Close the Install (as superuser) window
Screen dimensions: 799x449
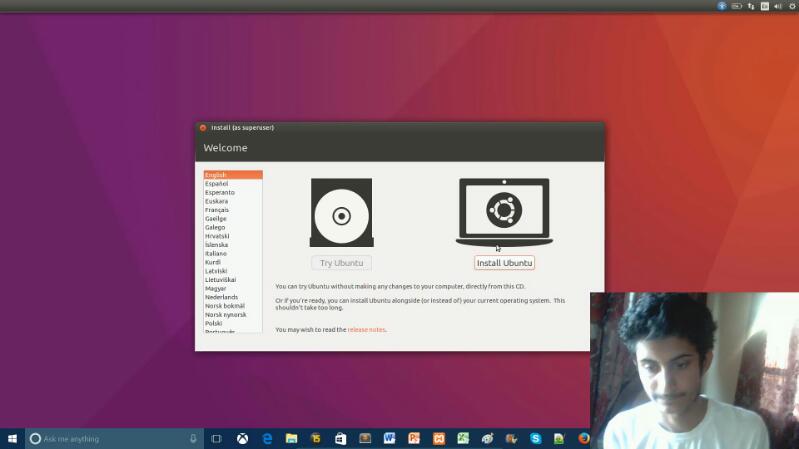(203, 128)
